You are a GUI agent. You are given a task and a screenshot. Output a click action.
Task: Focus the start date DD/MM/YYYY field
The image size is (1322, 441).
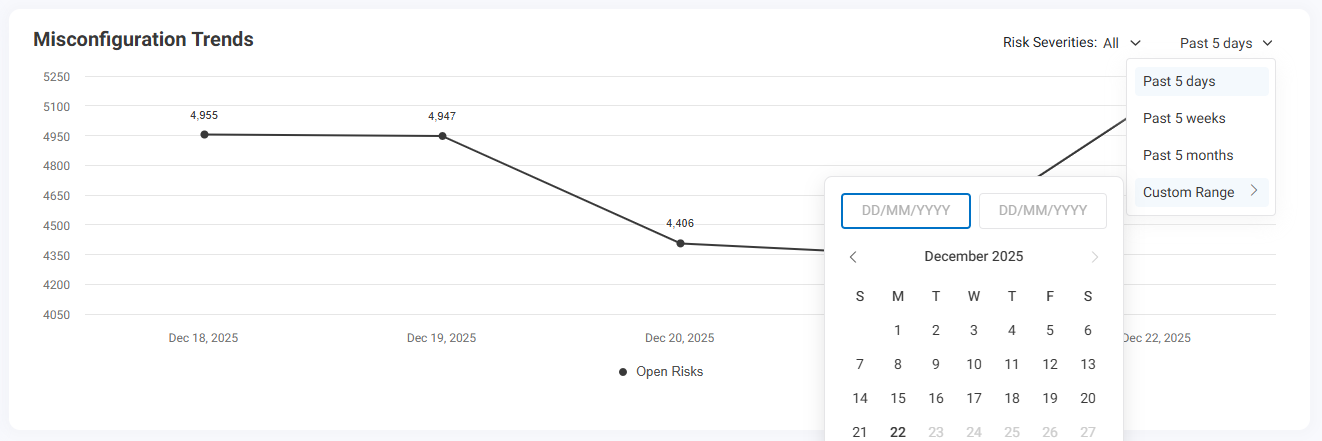pyautogui.click(x=906, y=211)
